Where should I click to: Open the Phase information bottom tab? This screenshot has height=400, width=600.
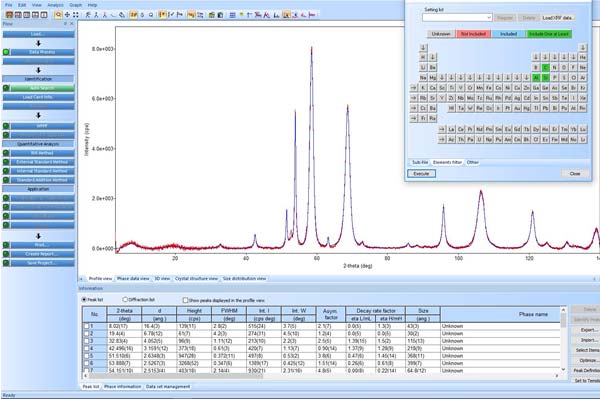coord(122,387)
